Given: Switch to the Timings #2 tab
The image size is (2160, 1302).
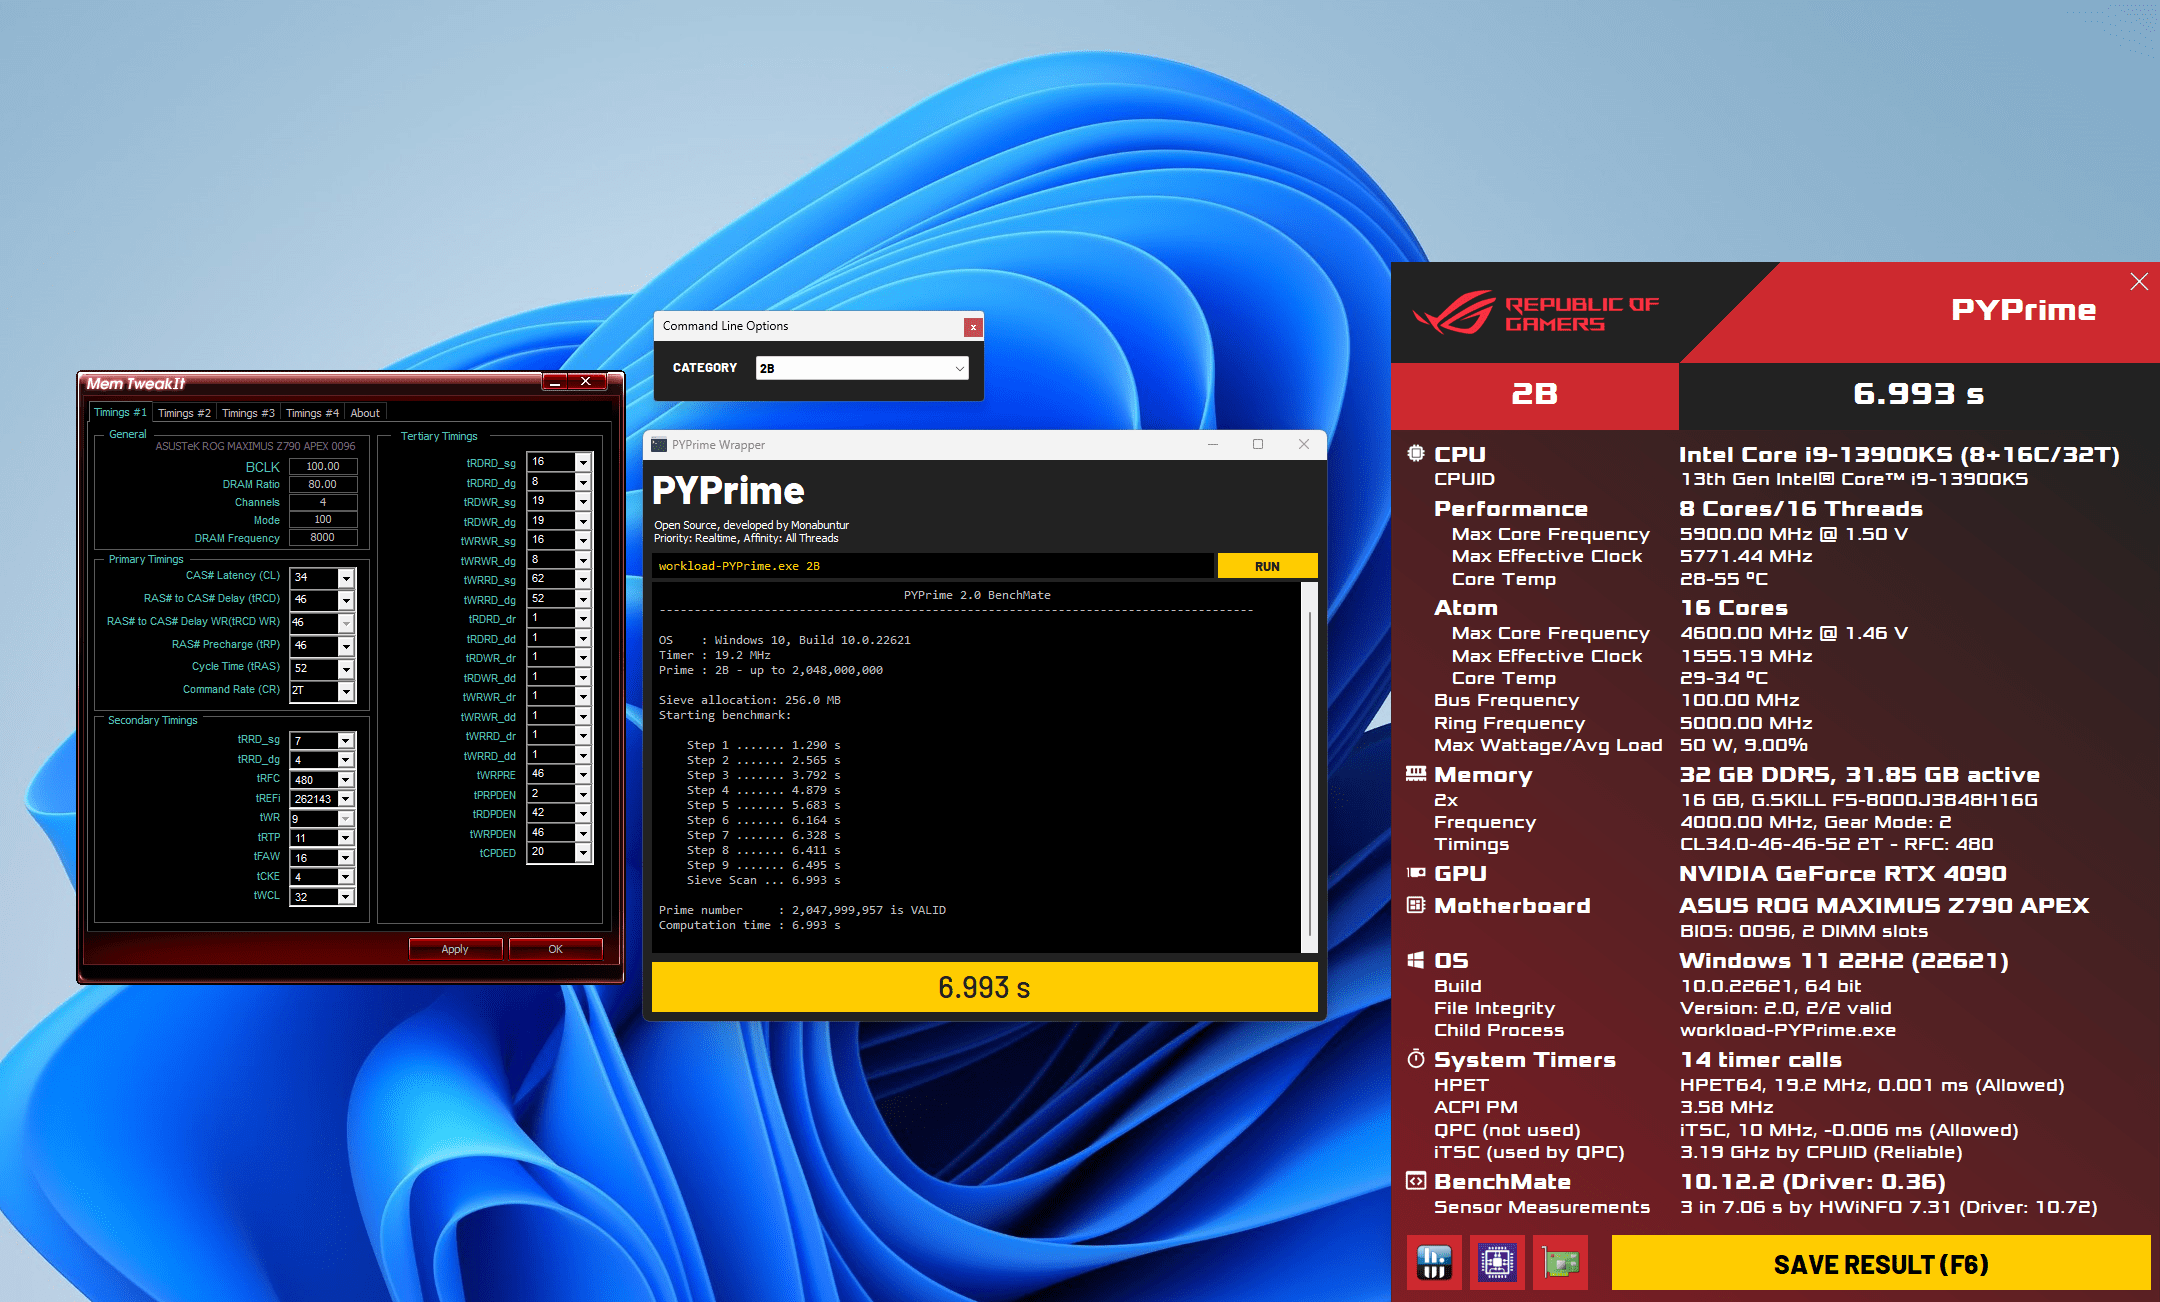Looking at the screenshot, I should (x=184, y=413).
